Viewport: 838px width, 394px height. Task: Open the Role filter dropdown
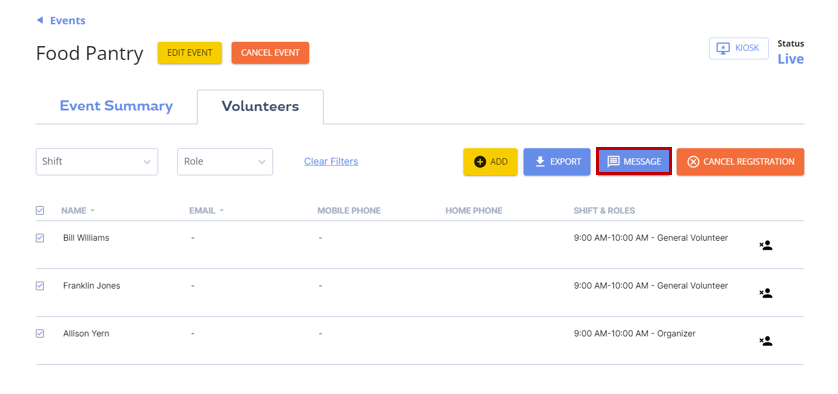pos(225,161)
